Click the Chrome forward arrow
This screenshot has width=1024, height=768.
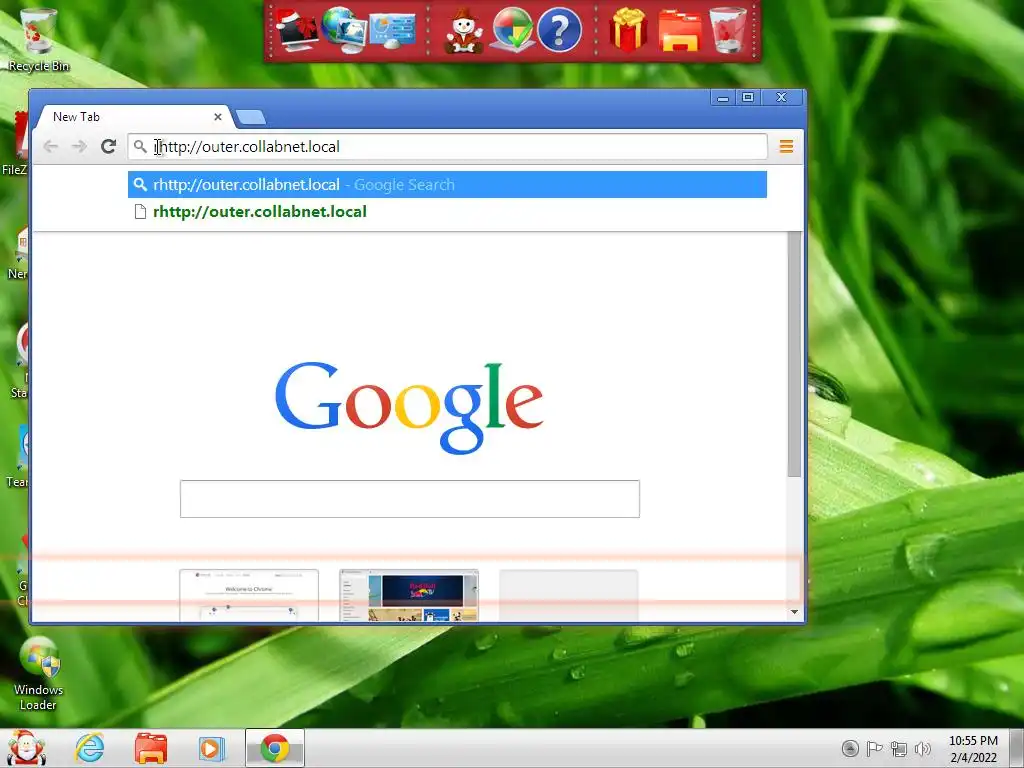click(x=79, y=146)
